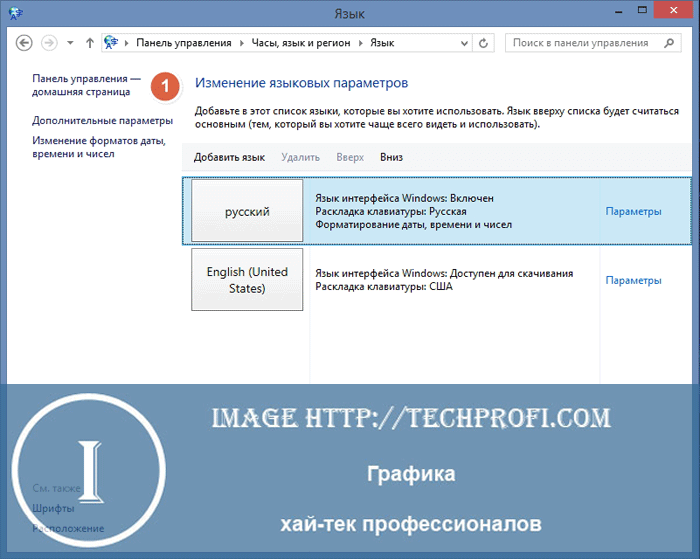Click the orange number 1 badge
The width and height of the screenshot is (700, 559).
166,87
